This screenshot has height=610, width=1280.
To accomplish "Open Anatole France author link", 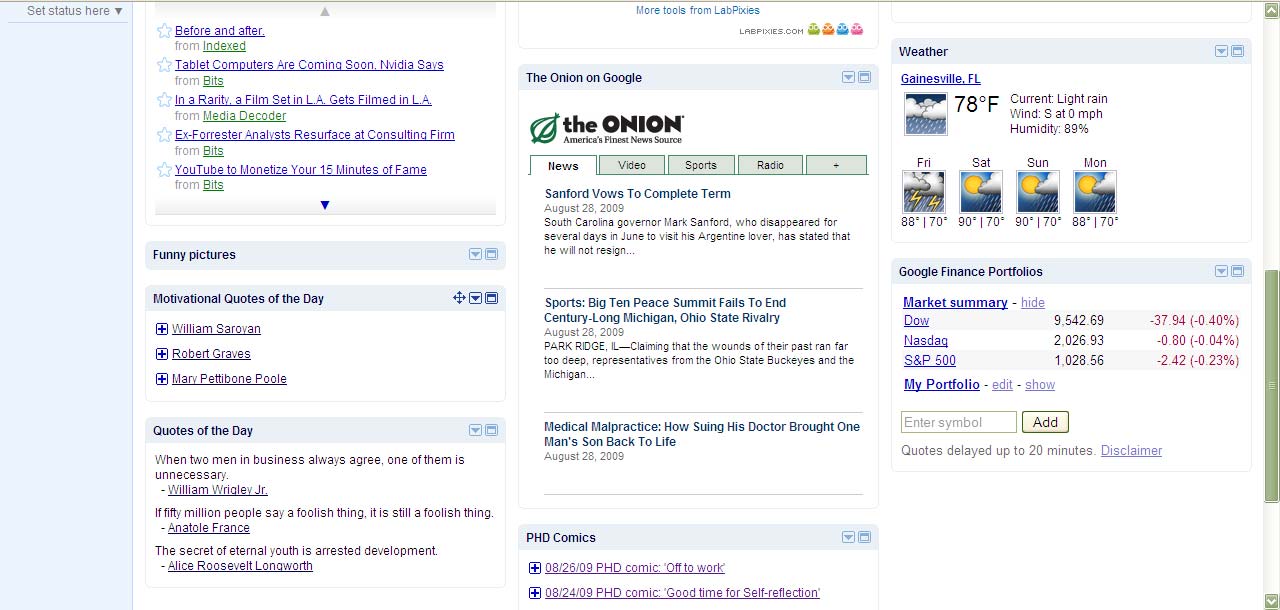I will pos(209,528).
